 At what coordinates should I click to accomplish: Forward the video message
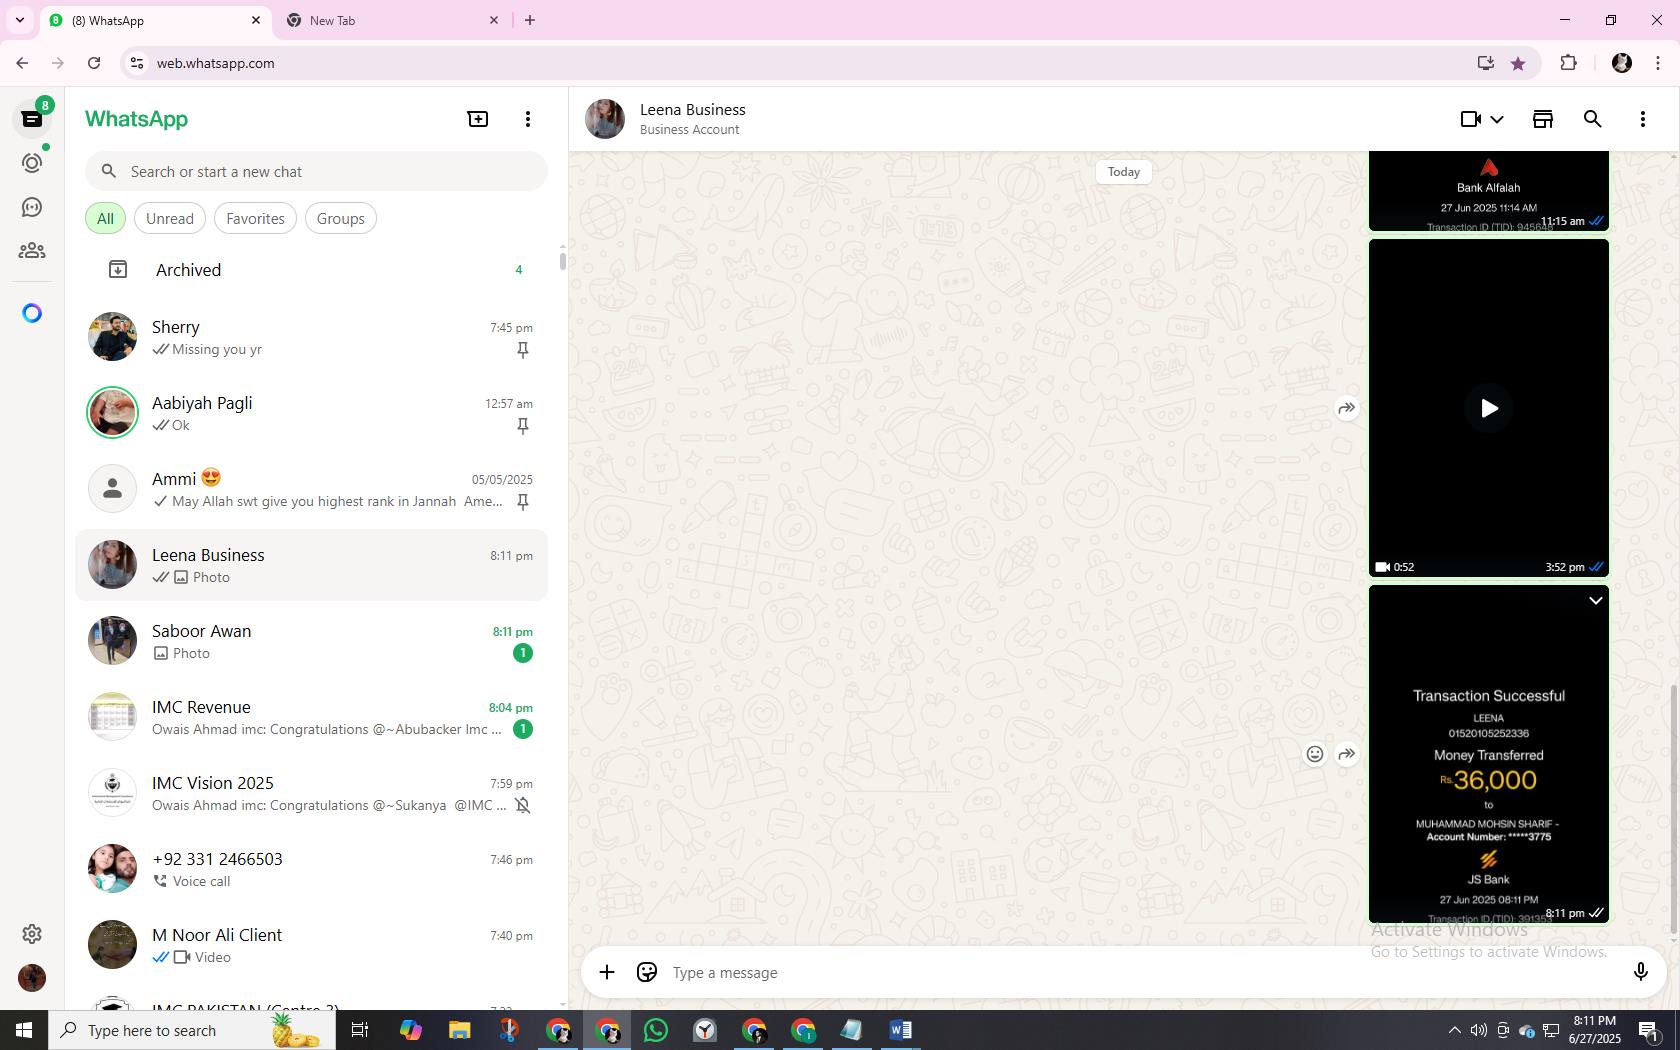1346,408
